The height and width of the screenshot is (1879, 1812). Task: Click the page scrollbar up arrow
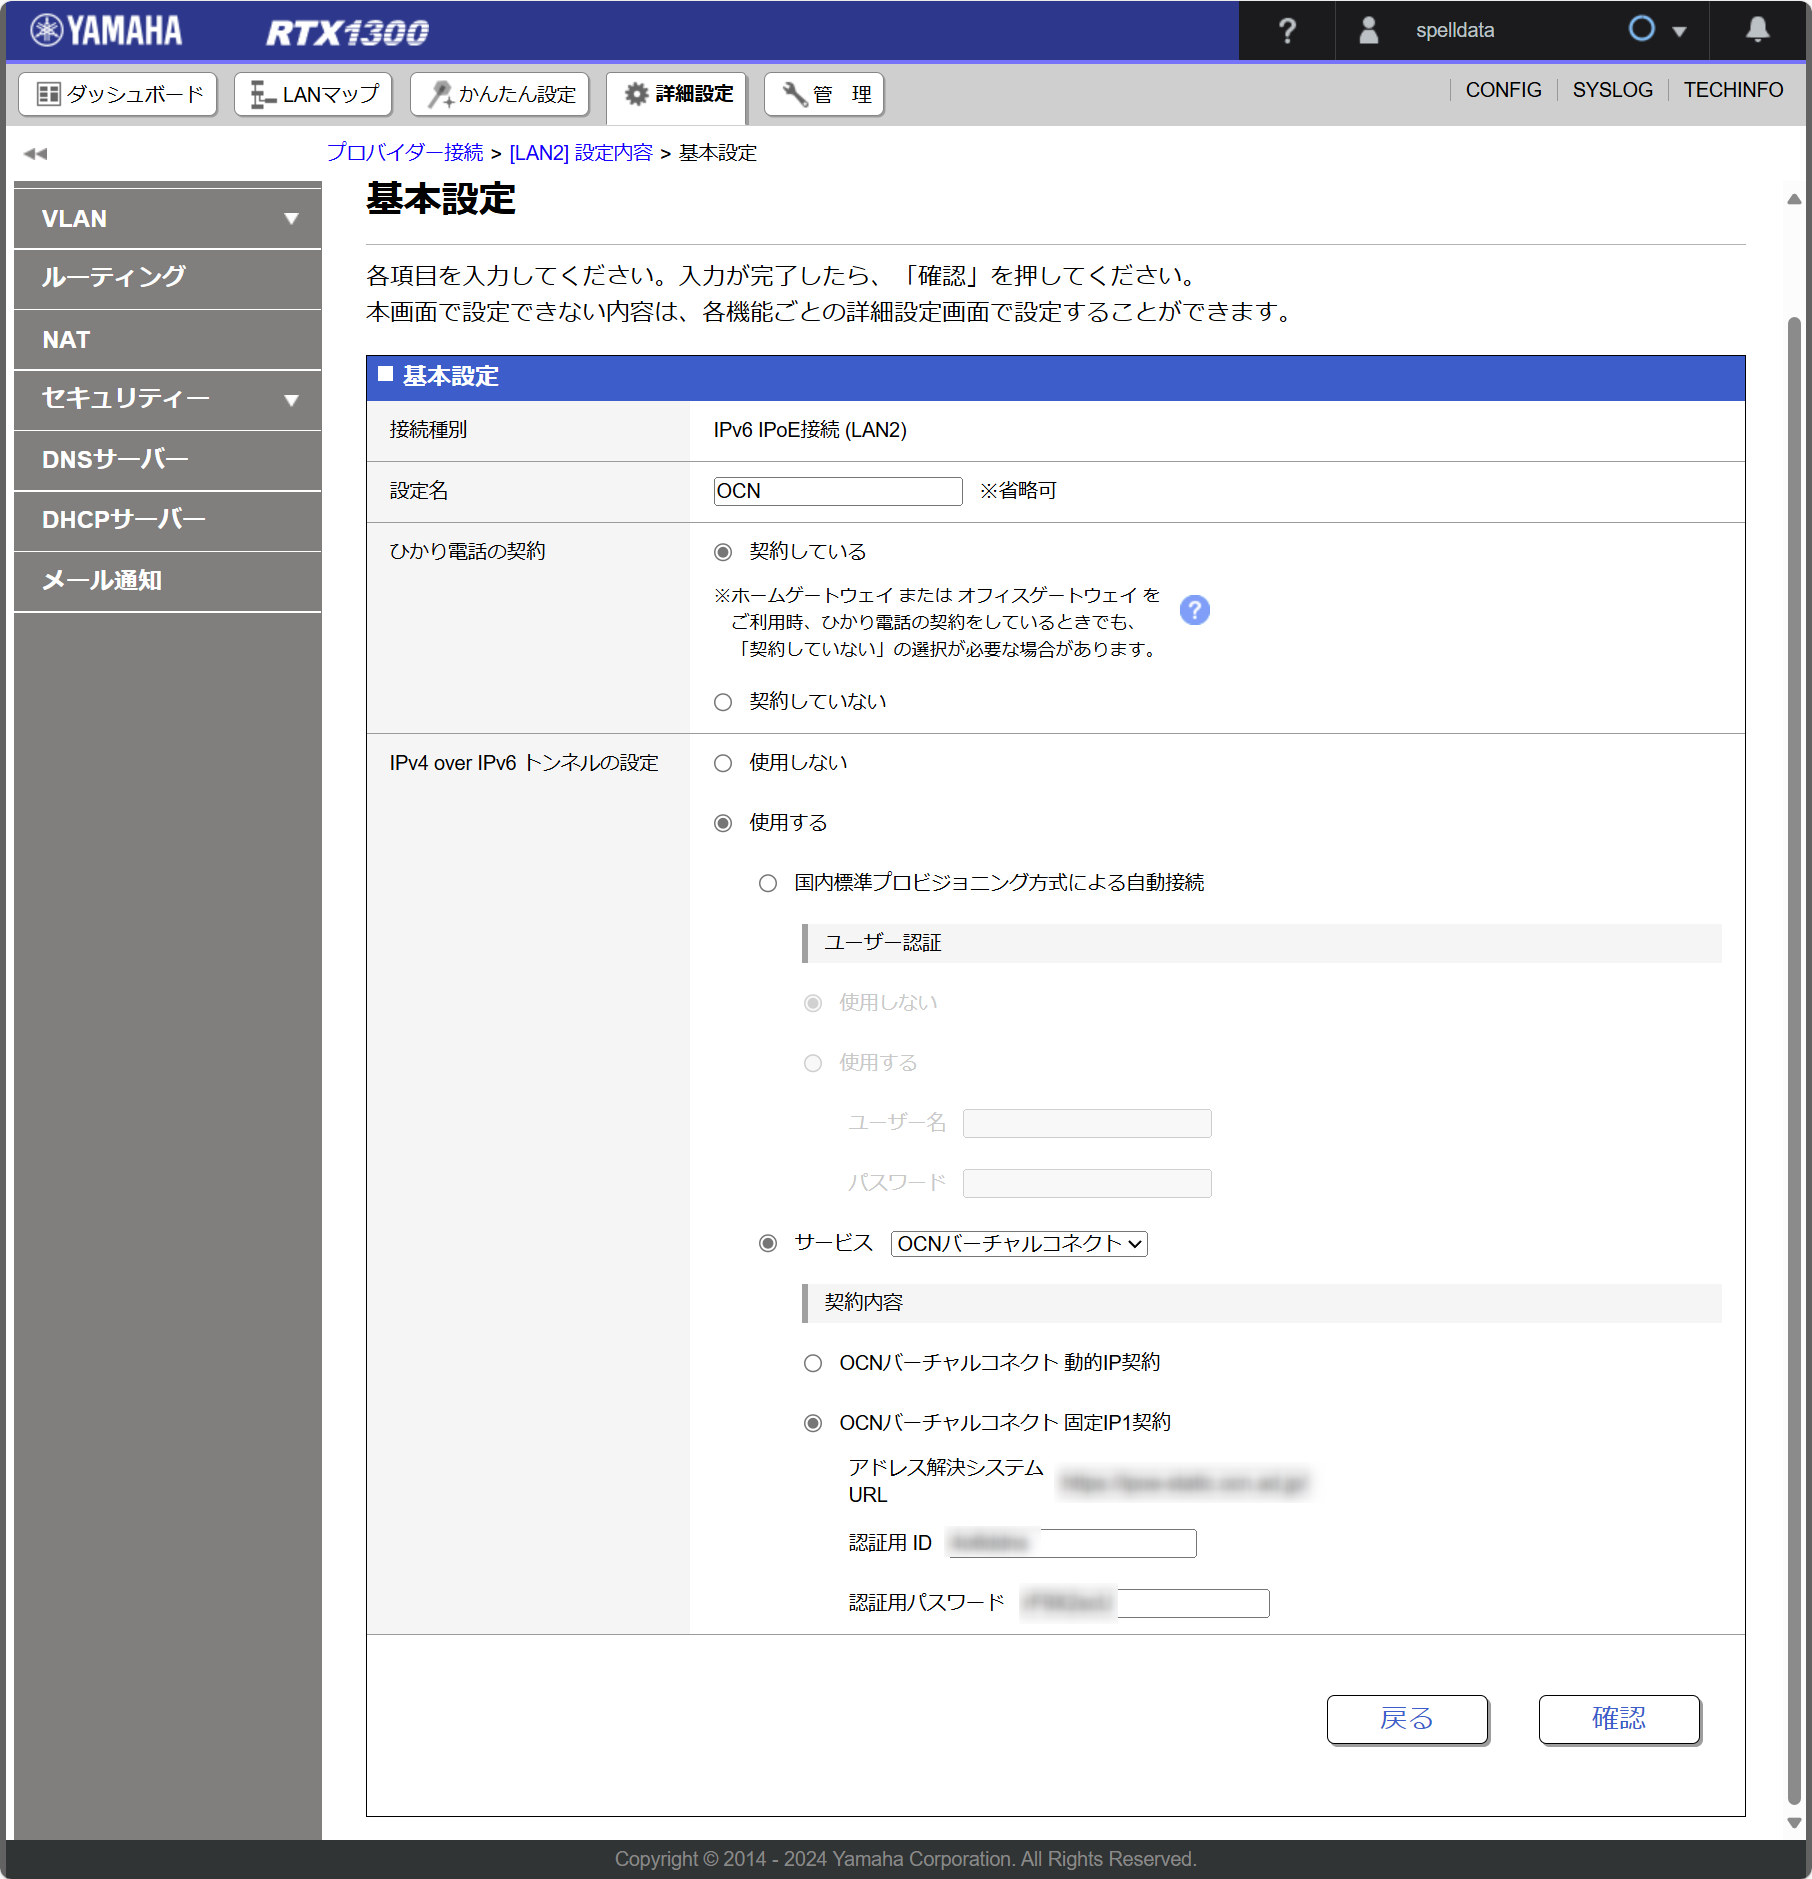(x=1794, y=199)
